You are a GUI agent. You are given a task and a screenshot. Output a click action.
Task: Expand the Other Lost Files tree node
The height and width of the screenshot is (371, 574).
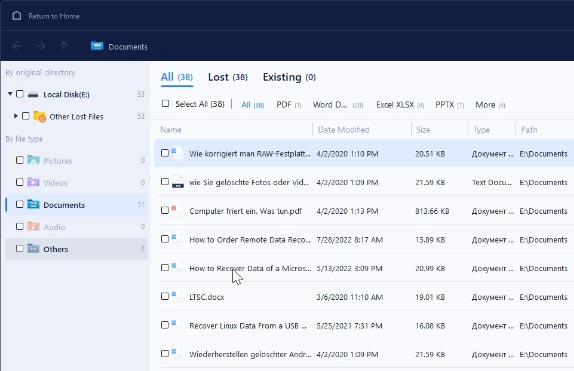[16, 116]
